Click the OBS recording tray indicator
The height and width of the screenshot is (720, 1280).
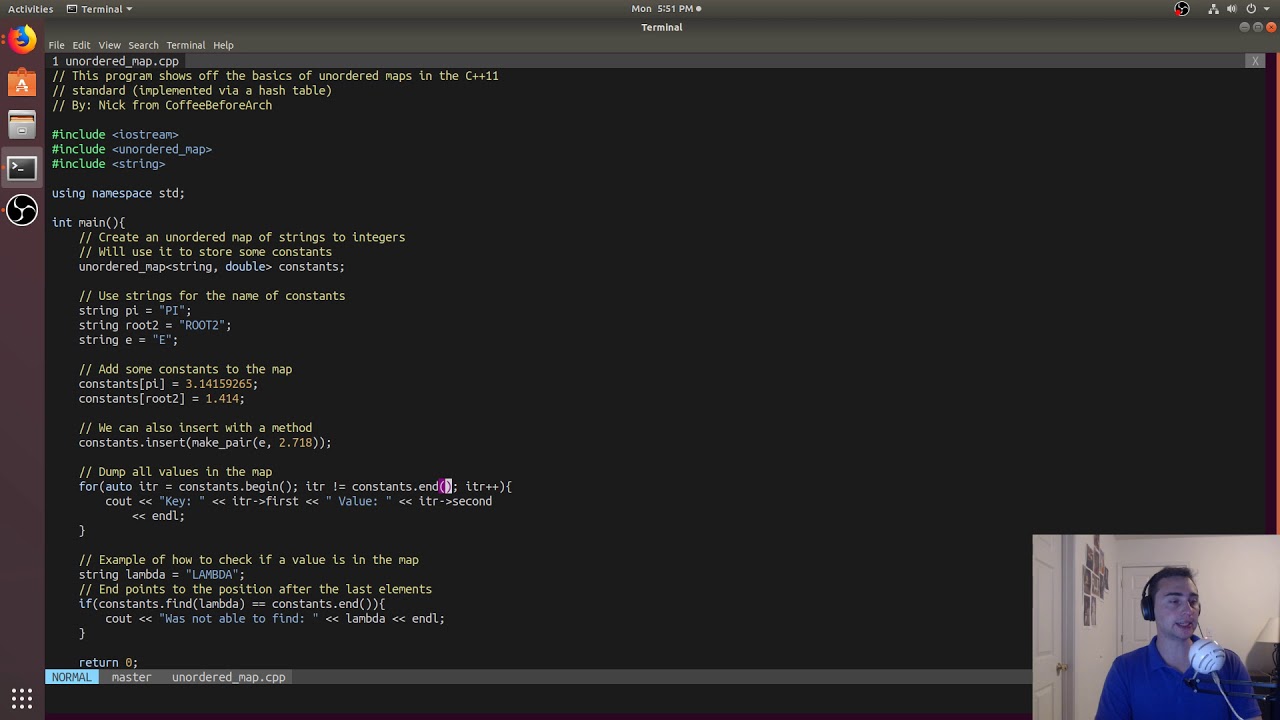coord(1182,9)
